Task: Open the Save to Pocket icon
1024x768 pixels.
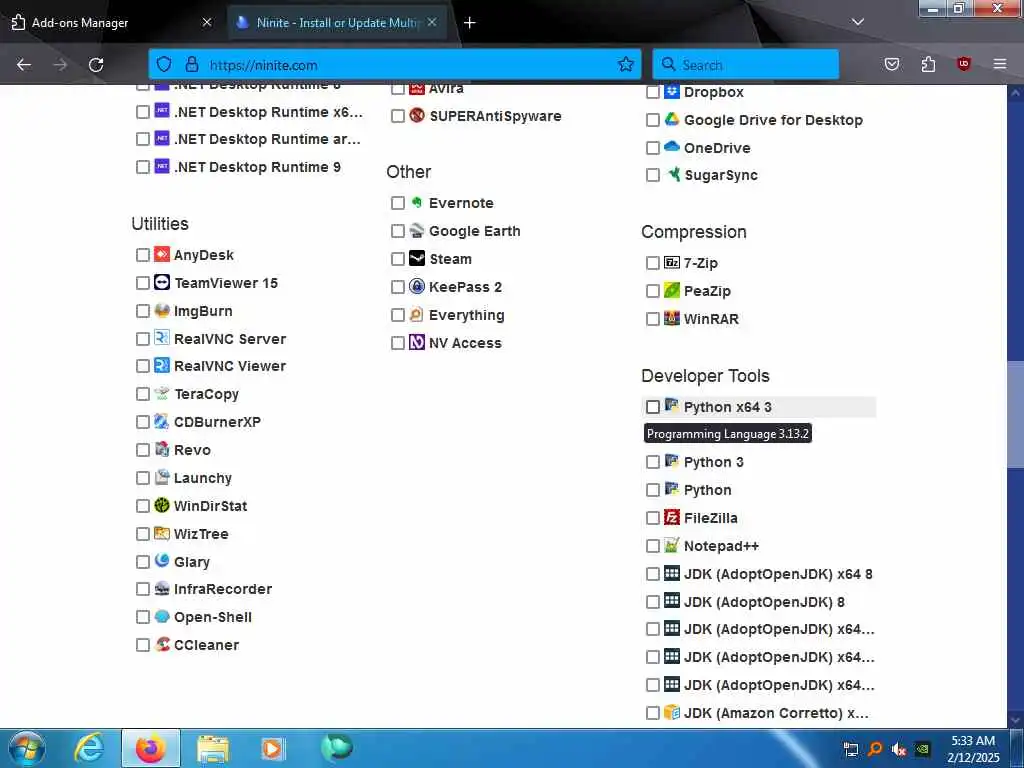Action: [x=891, y=64]
